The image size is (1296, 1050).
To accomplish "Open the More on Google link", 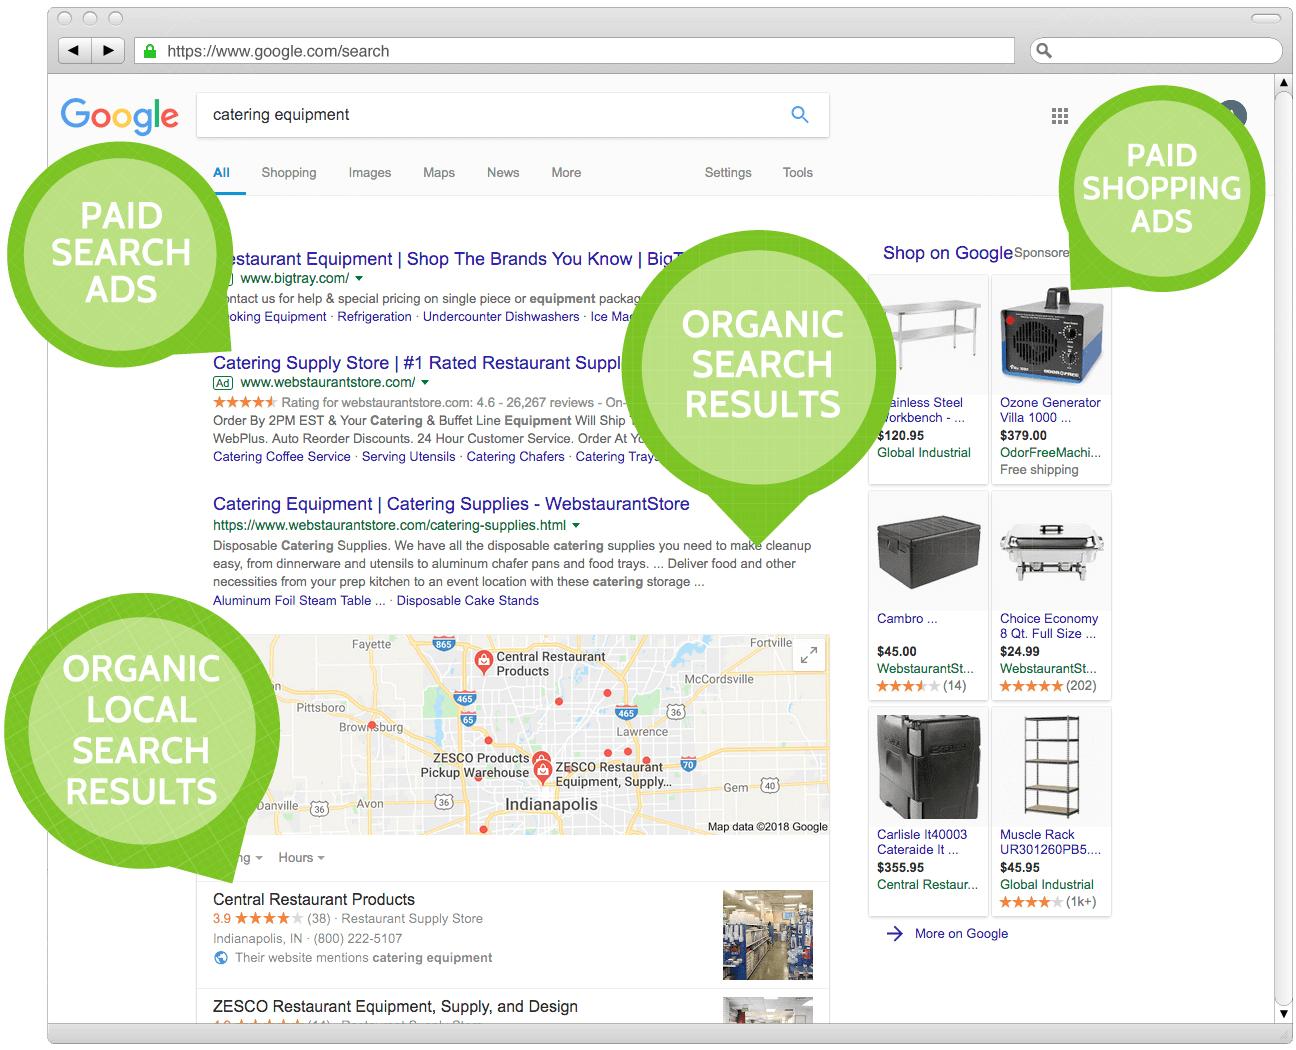I will 961,934.
